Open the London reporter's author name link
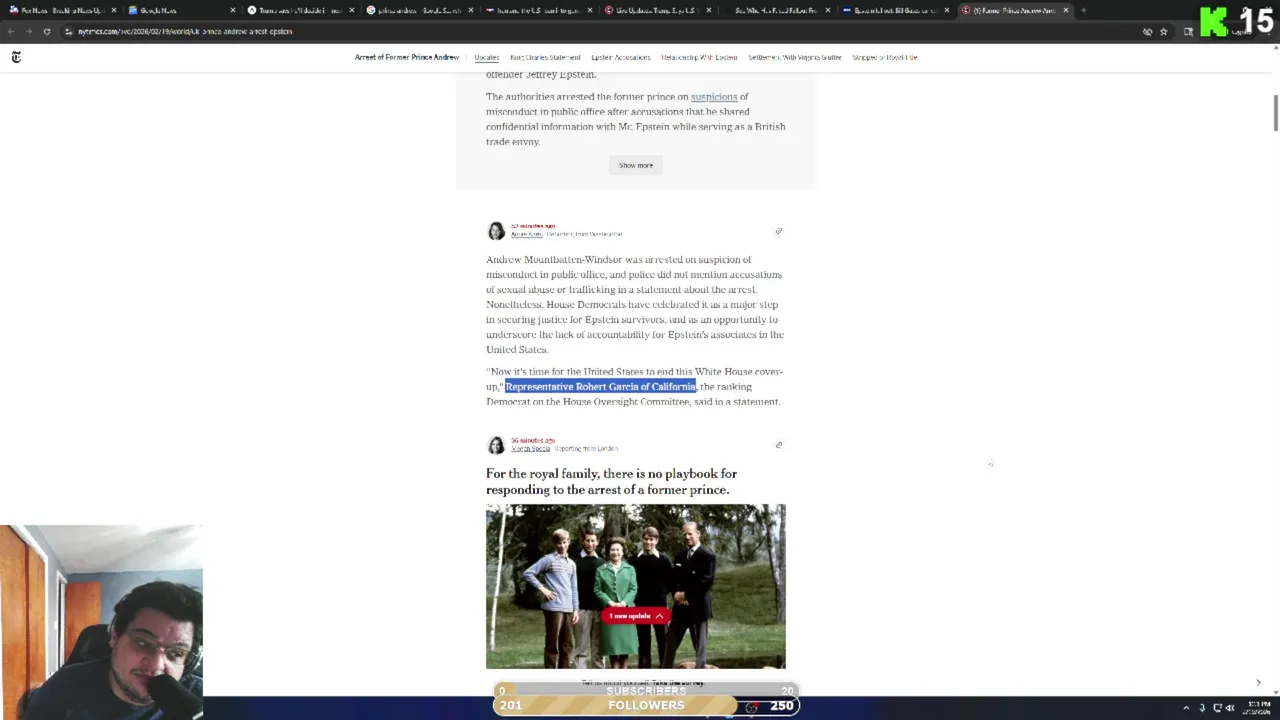This screenshot has width=1280, height=720. 531,448
